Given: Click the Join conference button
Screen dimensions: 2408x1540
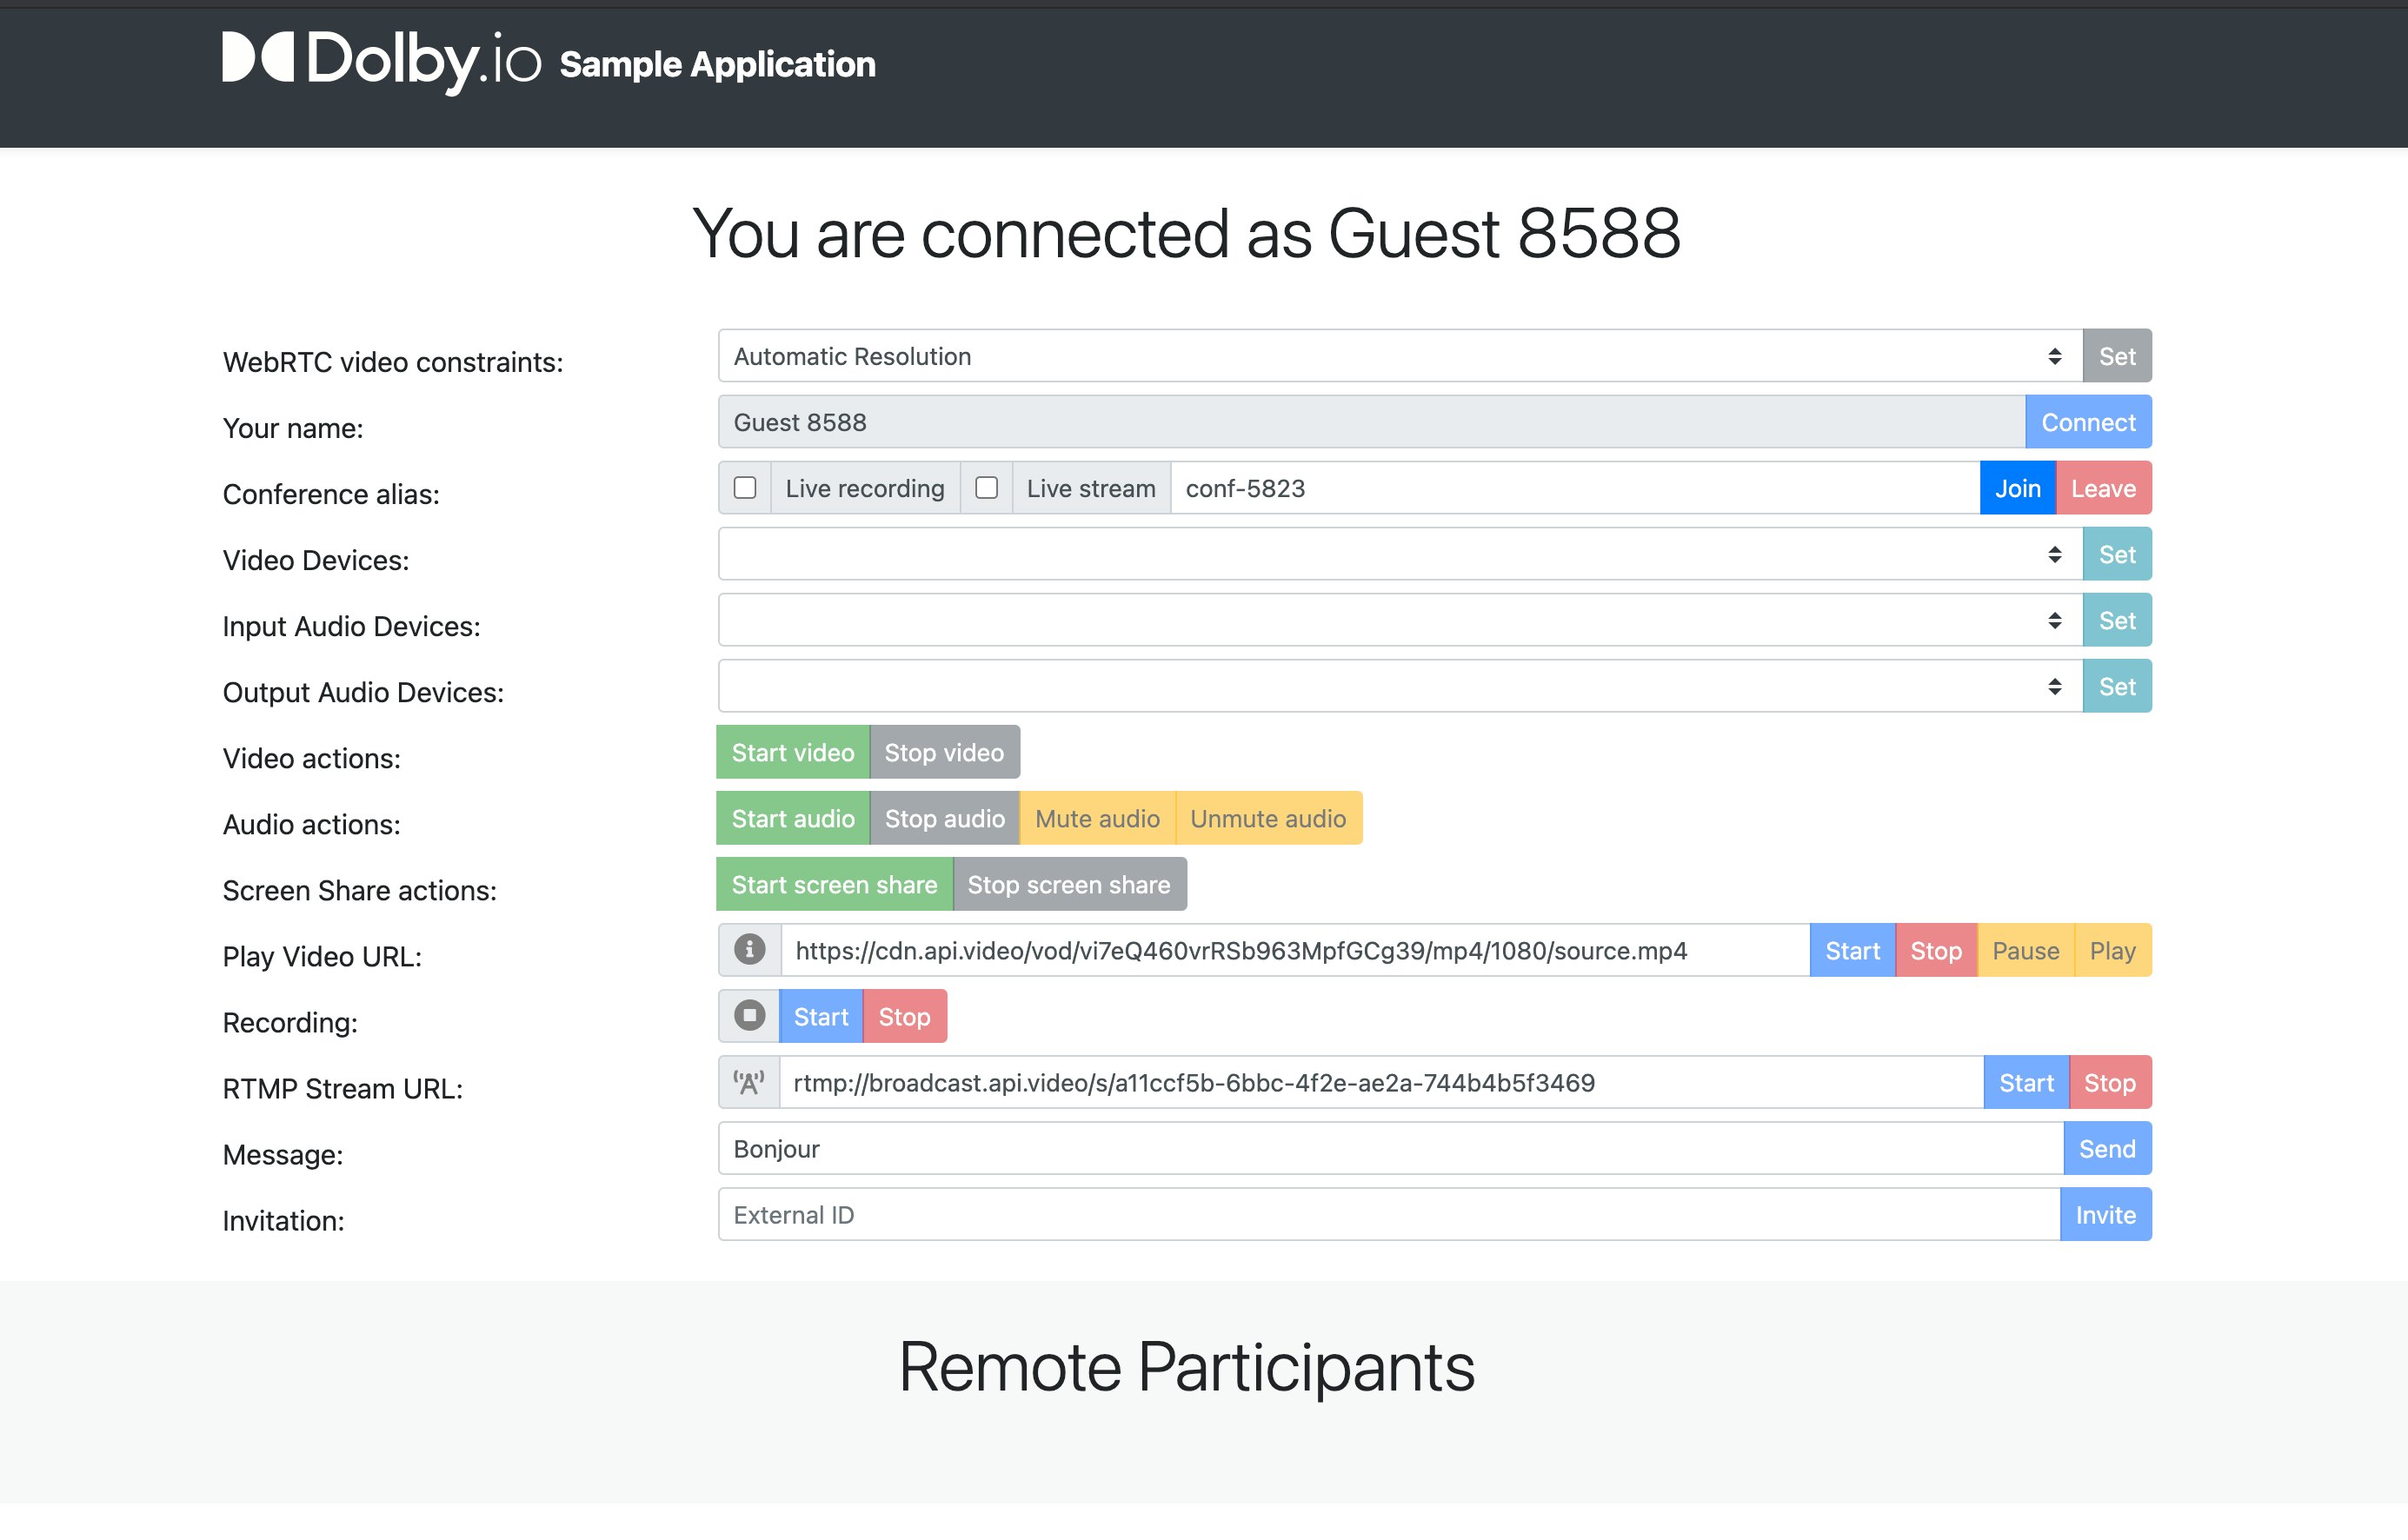Looking at the screenshot, I should 2017,488.
